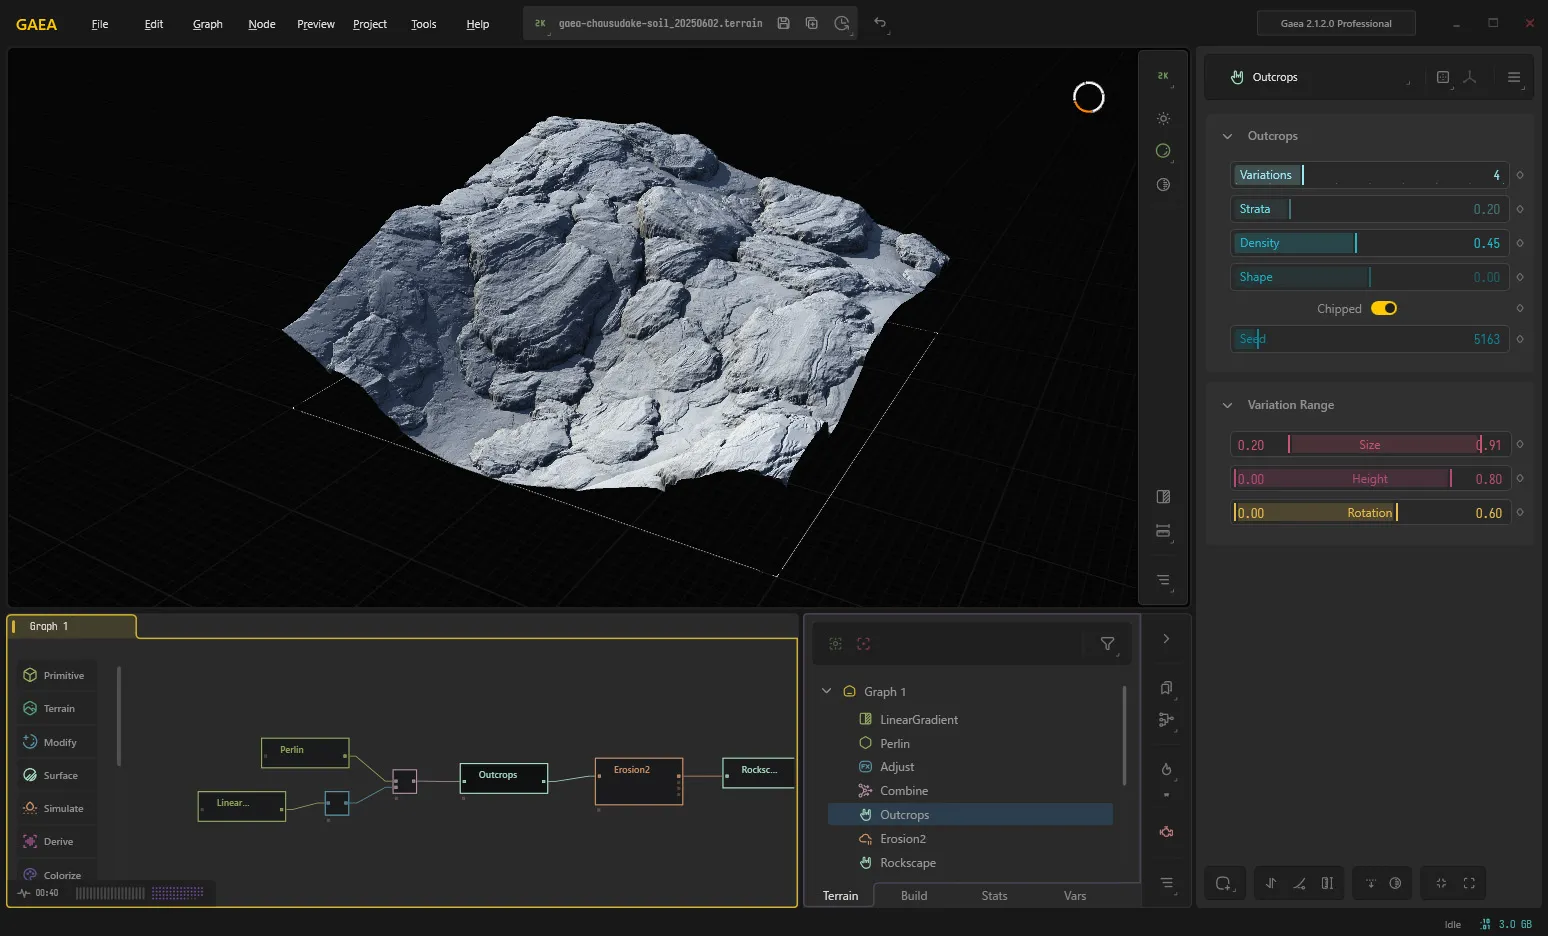The height and width of the screenshot is (936, 1548).
Task: Toggle the keyframe diamond next to Variations
Action: click(1520, 175)
